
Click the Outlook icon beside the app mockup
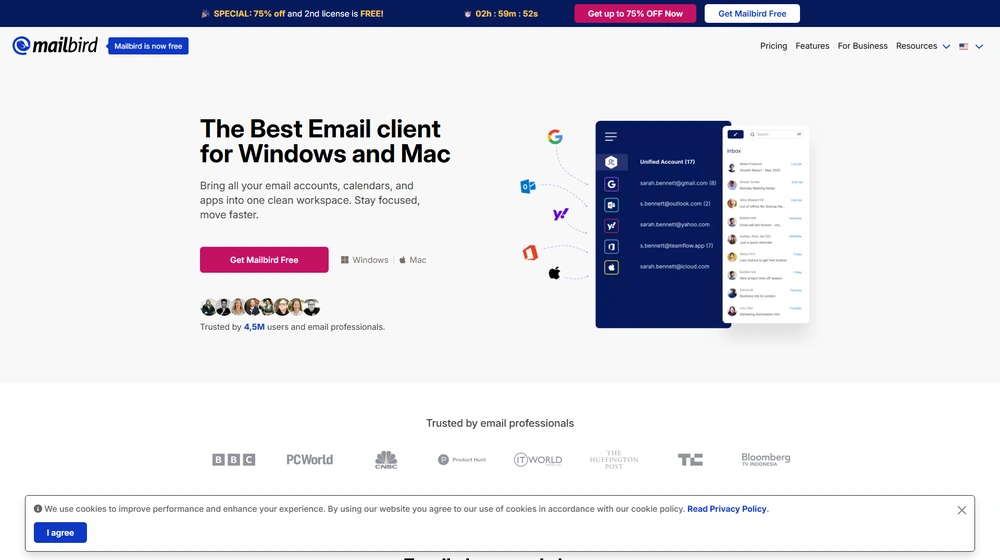[527, 186]
